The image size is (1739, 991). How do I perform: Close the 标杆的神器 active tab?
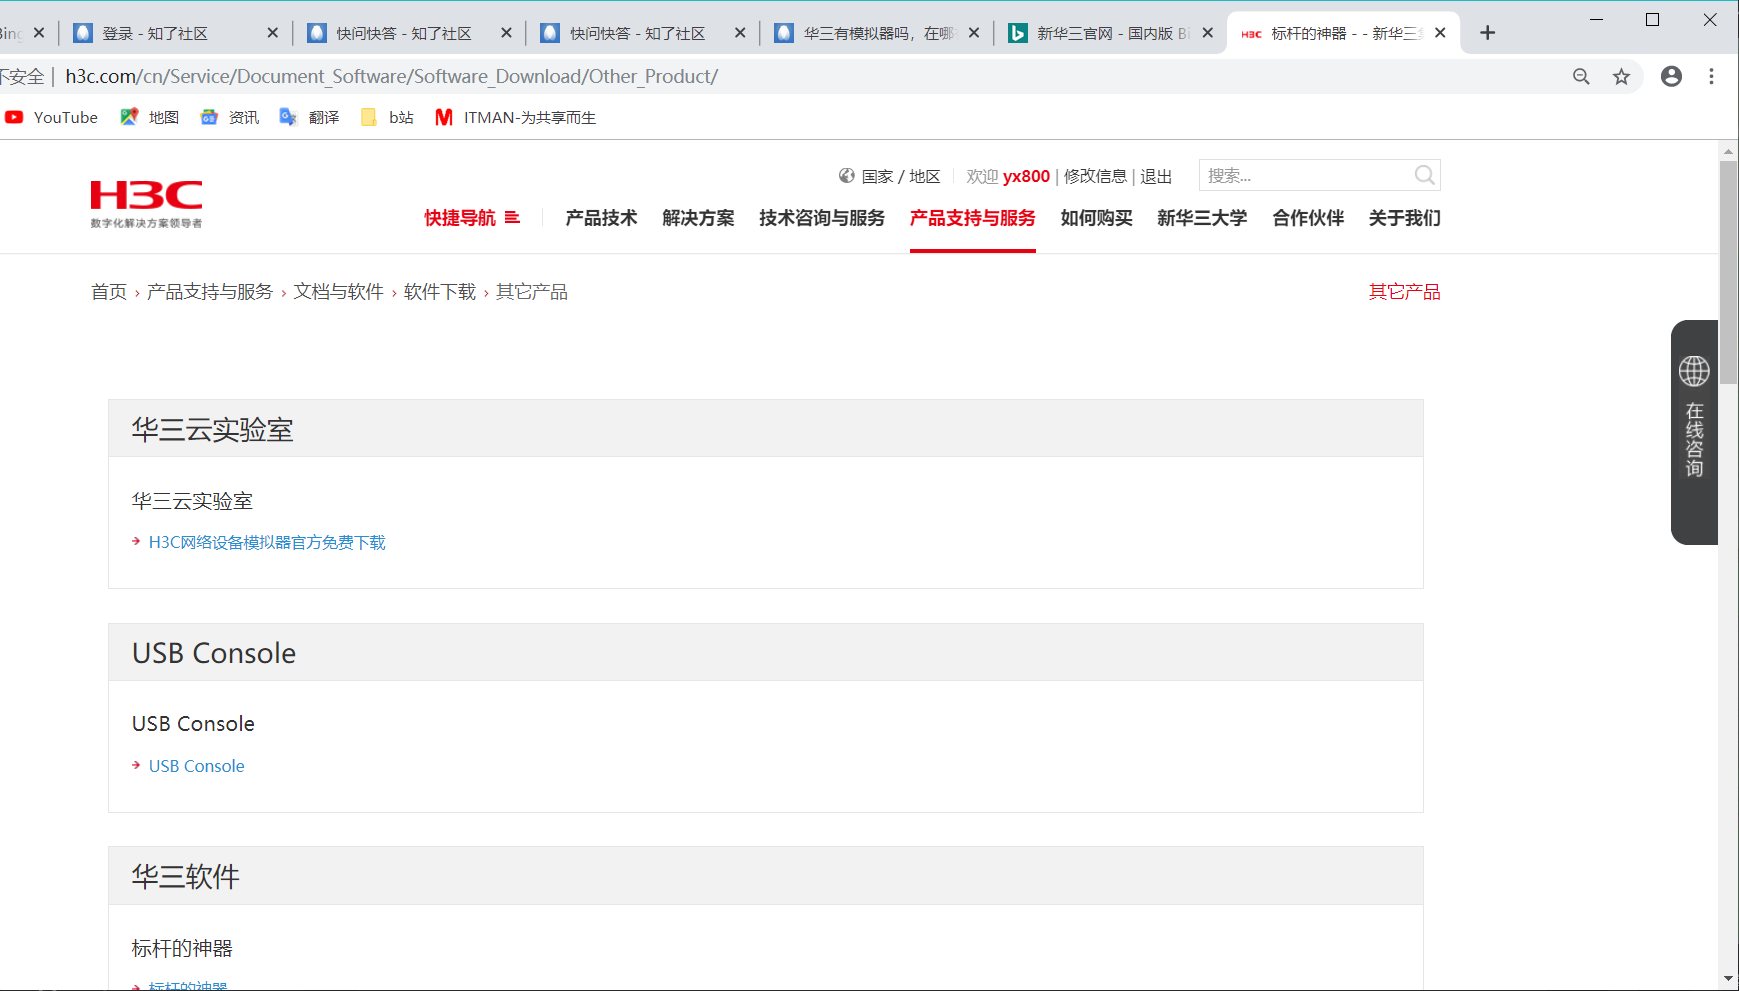(1439, 33)
